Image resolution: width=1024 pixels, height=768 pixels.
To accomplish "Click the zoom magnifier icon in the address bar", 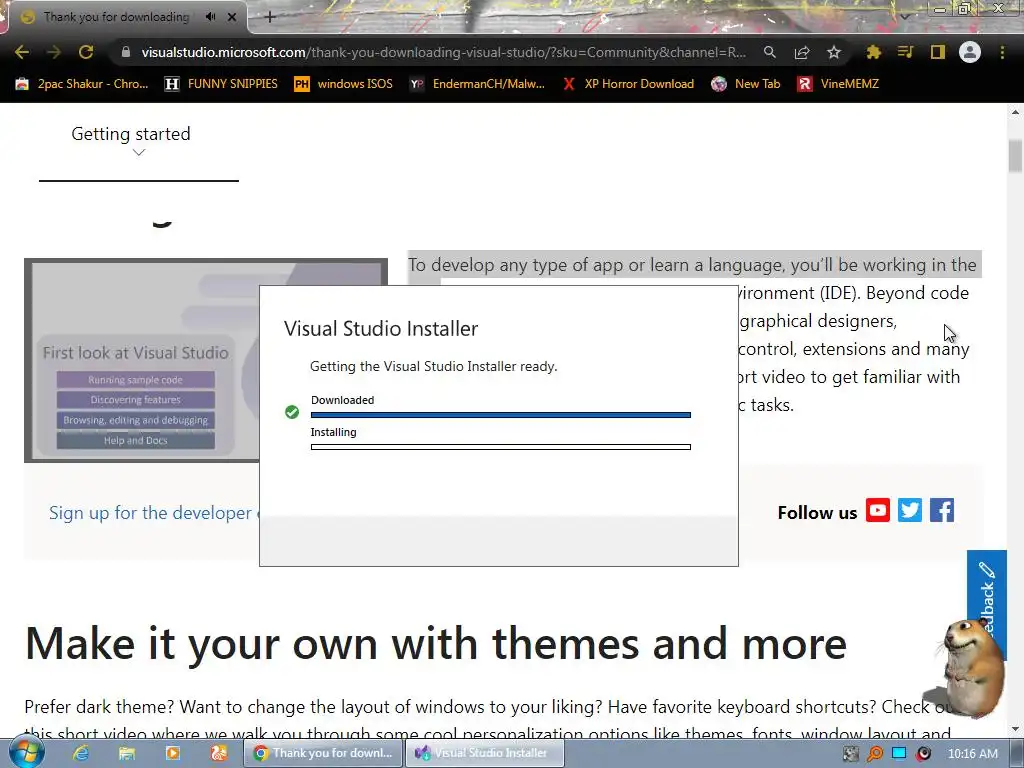I will [x=770, y=52].
